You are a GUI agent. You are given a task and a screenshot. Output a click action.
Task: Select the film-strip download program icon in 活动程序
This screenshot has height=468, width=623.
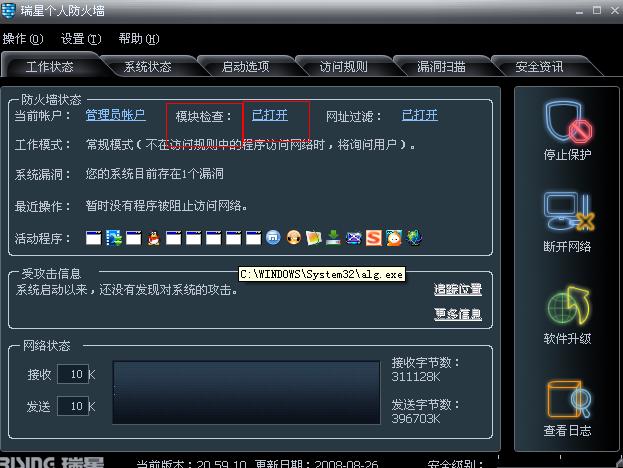tap(114, 238)
